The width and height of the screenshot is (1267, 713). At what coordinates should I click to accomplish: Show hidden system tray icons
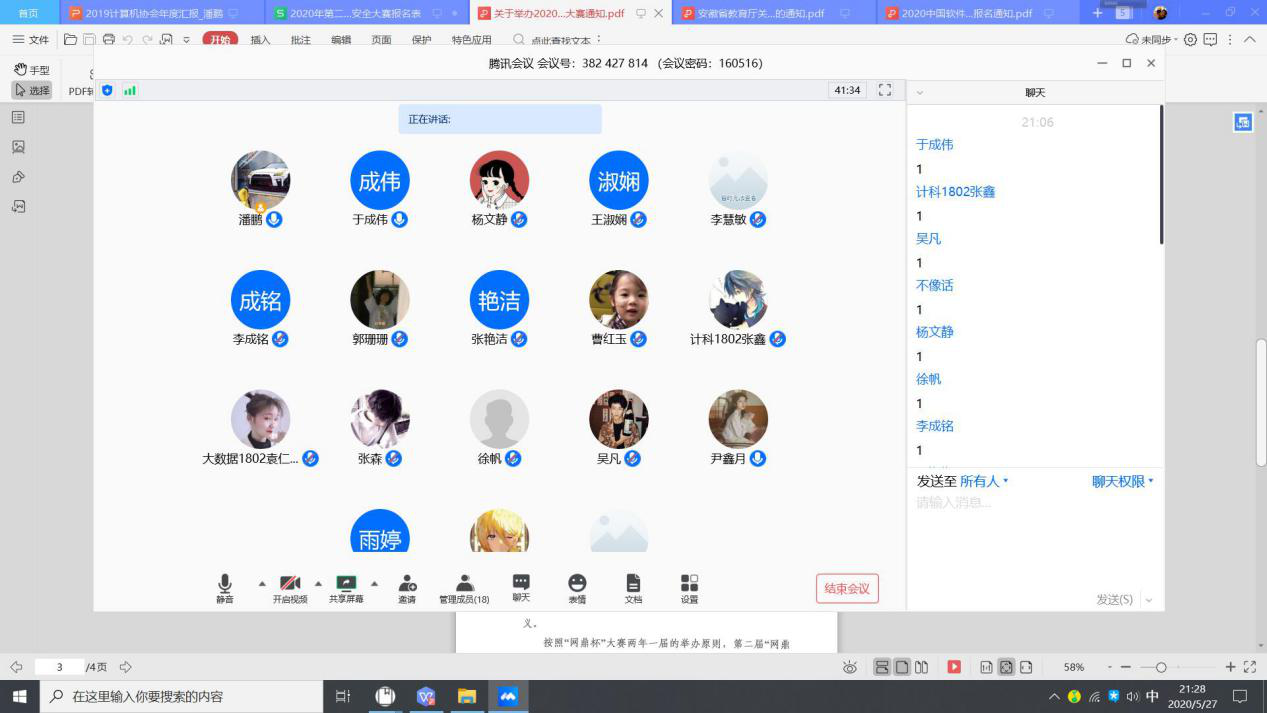click(x=1054, y=696)
